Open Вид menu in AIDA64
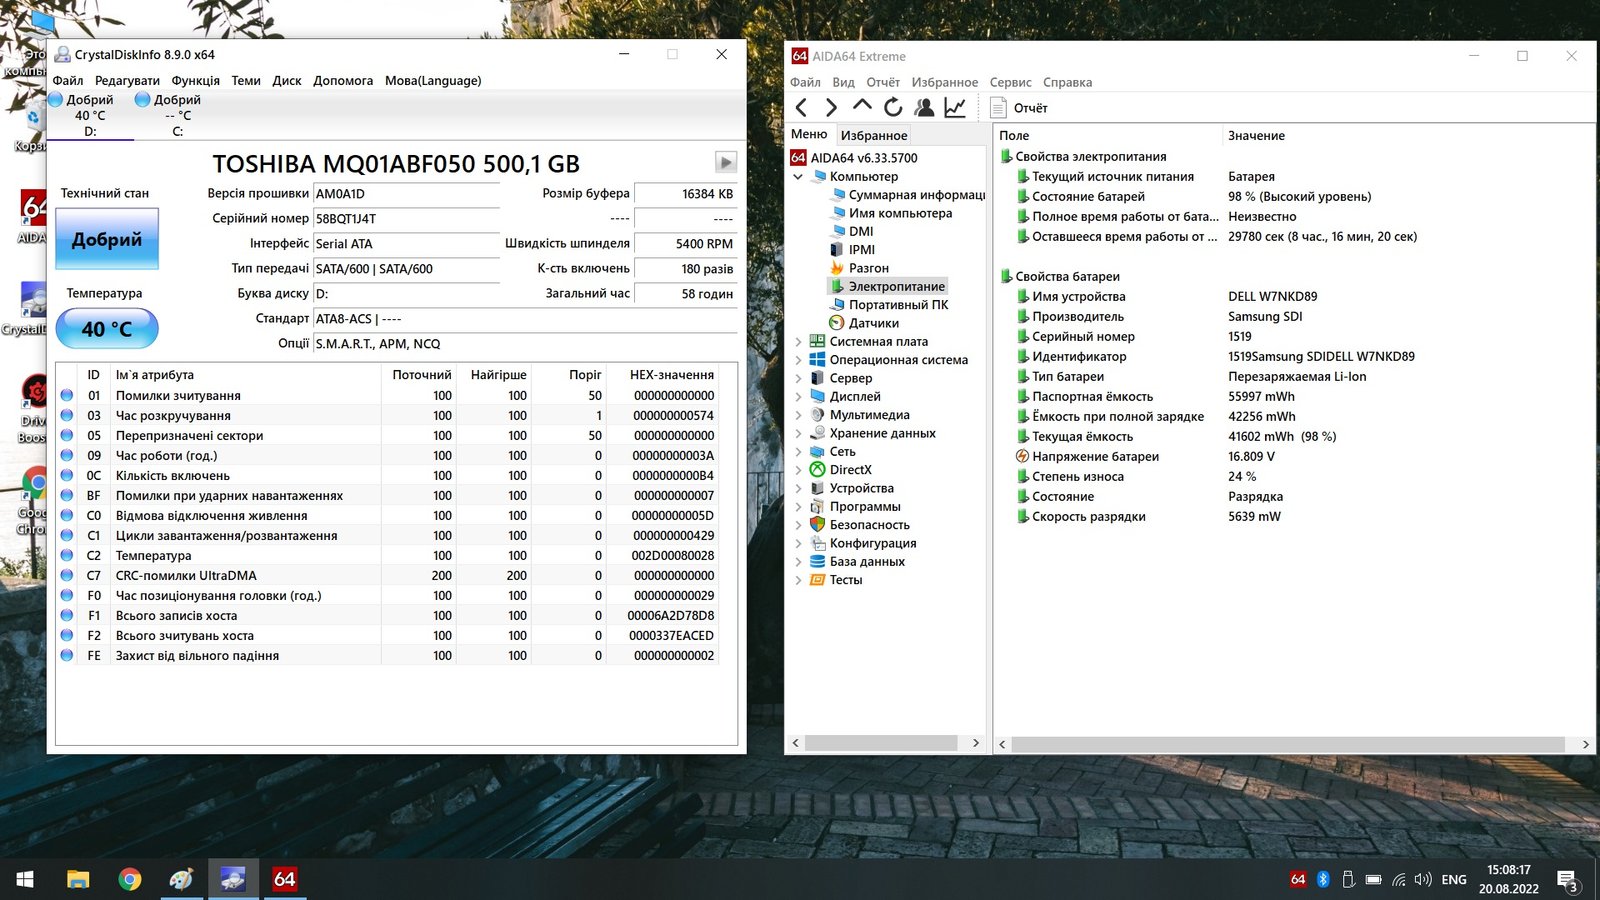 [844, 82]
